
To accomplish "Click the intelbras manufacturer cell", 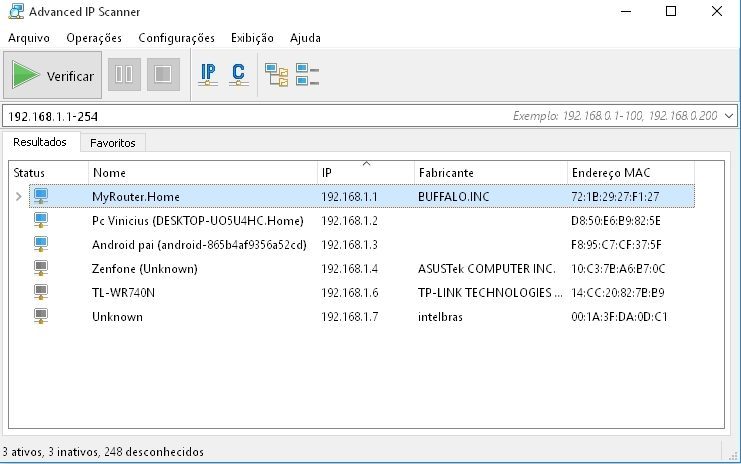I will (440, 317).
